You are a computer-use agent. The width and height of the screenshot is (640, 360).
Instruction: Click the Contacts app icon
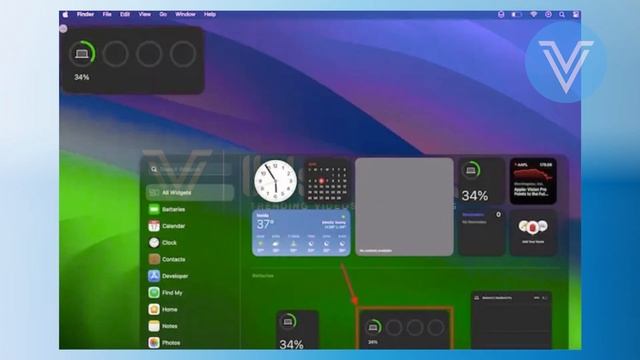coord(154,260)
